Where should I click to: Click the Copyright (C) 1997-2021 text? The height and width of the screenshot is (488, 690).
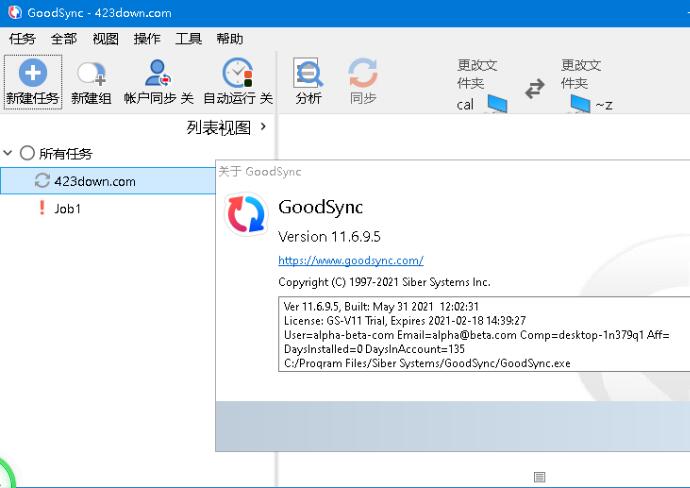[384, 282]
